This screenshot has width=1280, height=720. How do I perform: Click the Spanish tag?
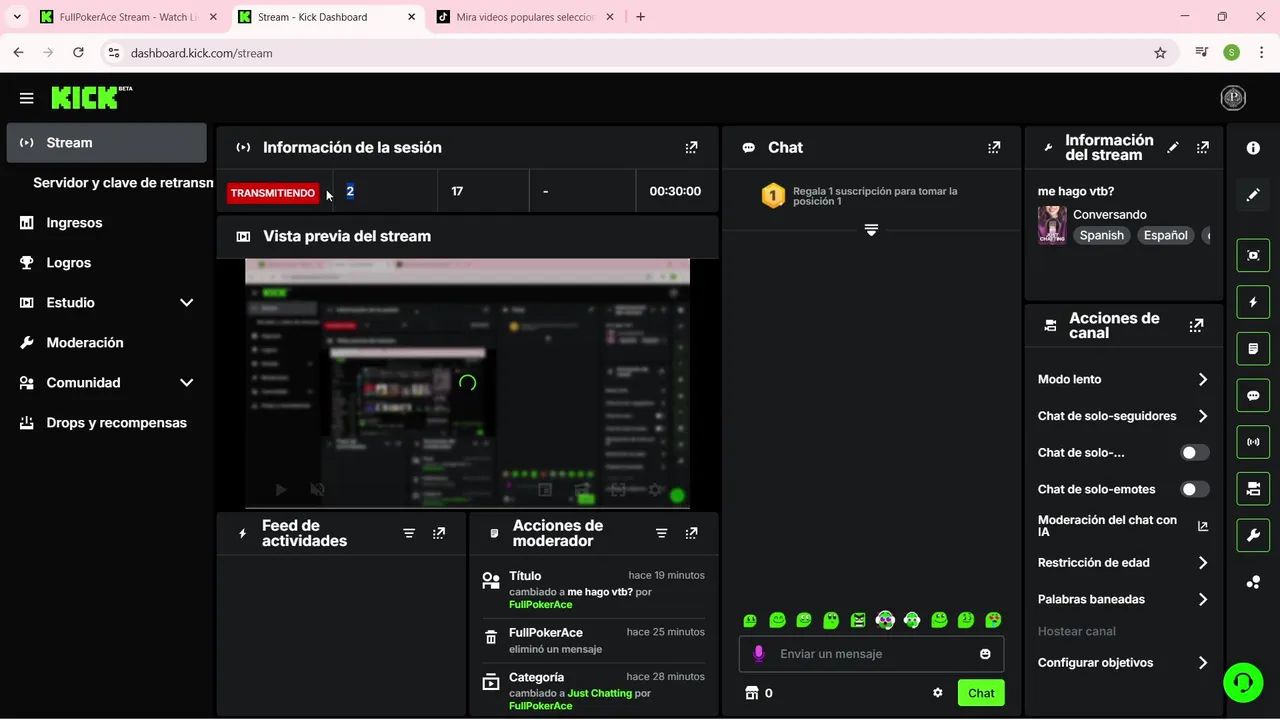coord(1101,236)
